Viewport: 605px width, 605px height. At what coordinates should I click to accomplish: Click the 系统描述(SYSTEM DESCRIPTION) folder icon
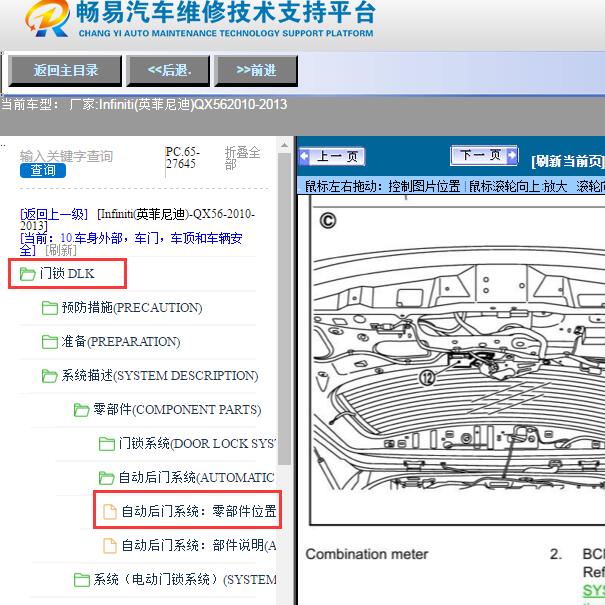50,376
